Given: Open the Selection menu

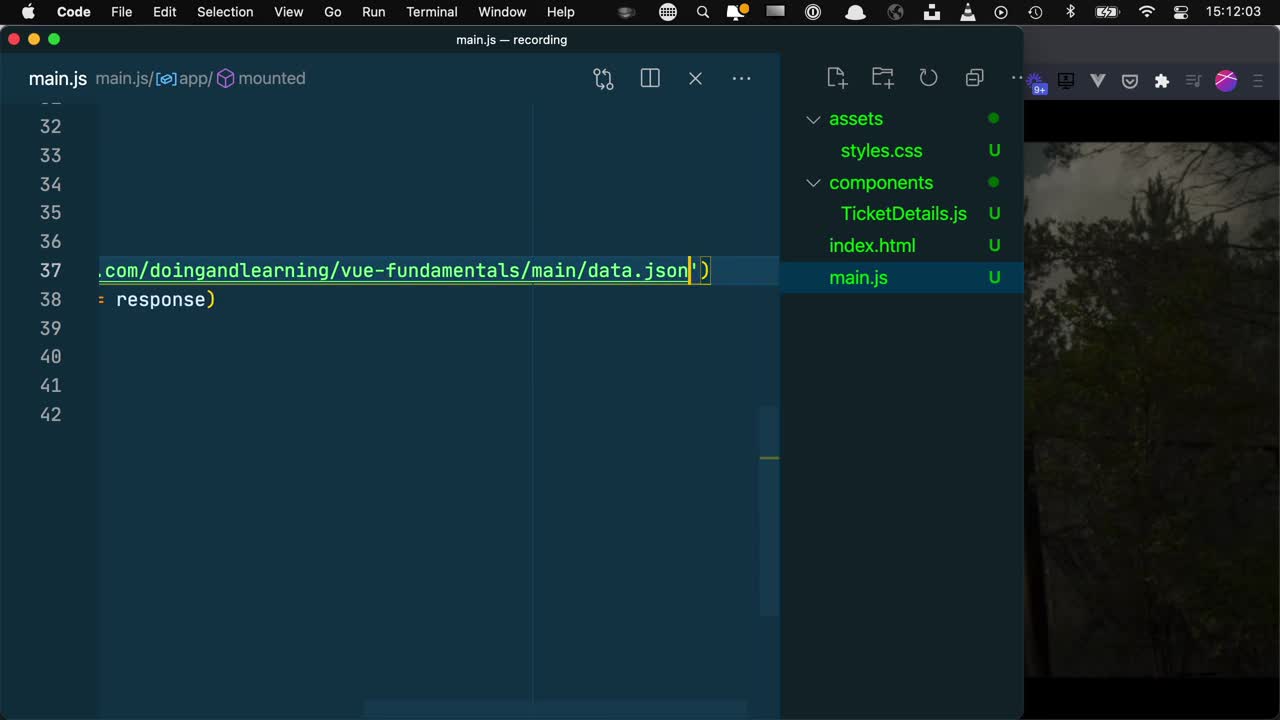Looking at the screenshot, I should pyautogui.click(x=225, y=12).
